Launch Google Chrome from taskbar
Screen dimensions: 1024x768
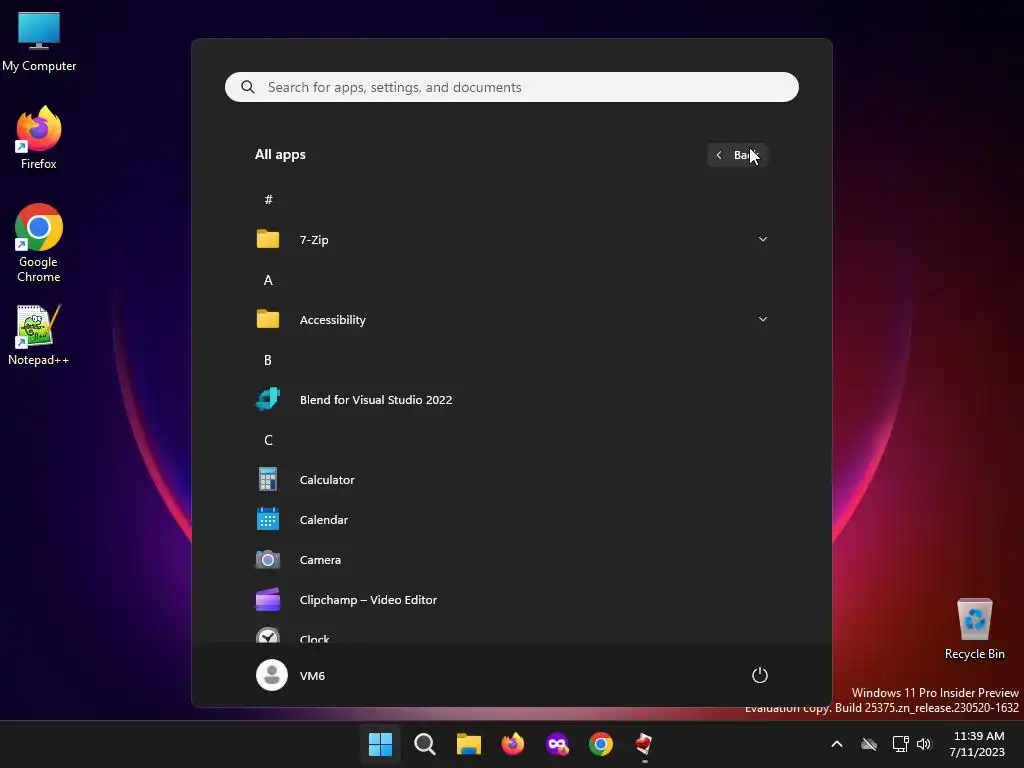601,743
